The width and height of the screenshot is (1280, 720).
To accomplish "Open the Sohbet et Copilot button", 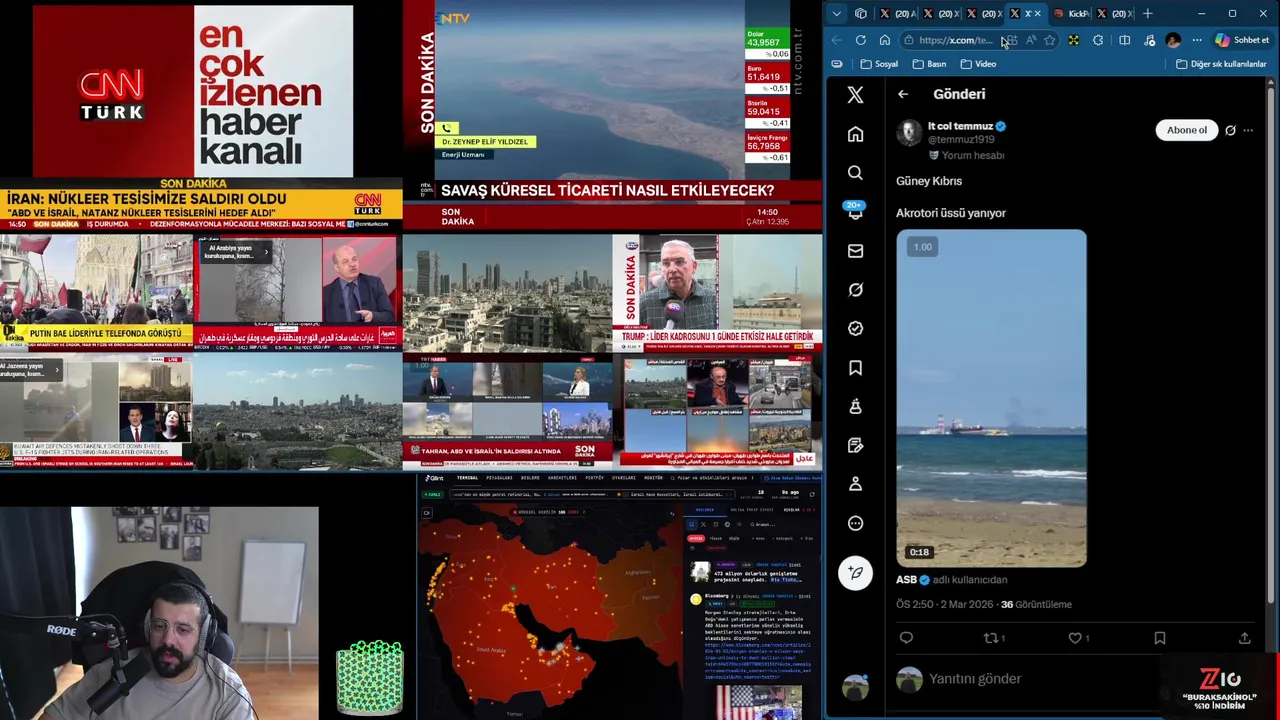I will (1242, 40).
